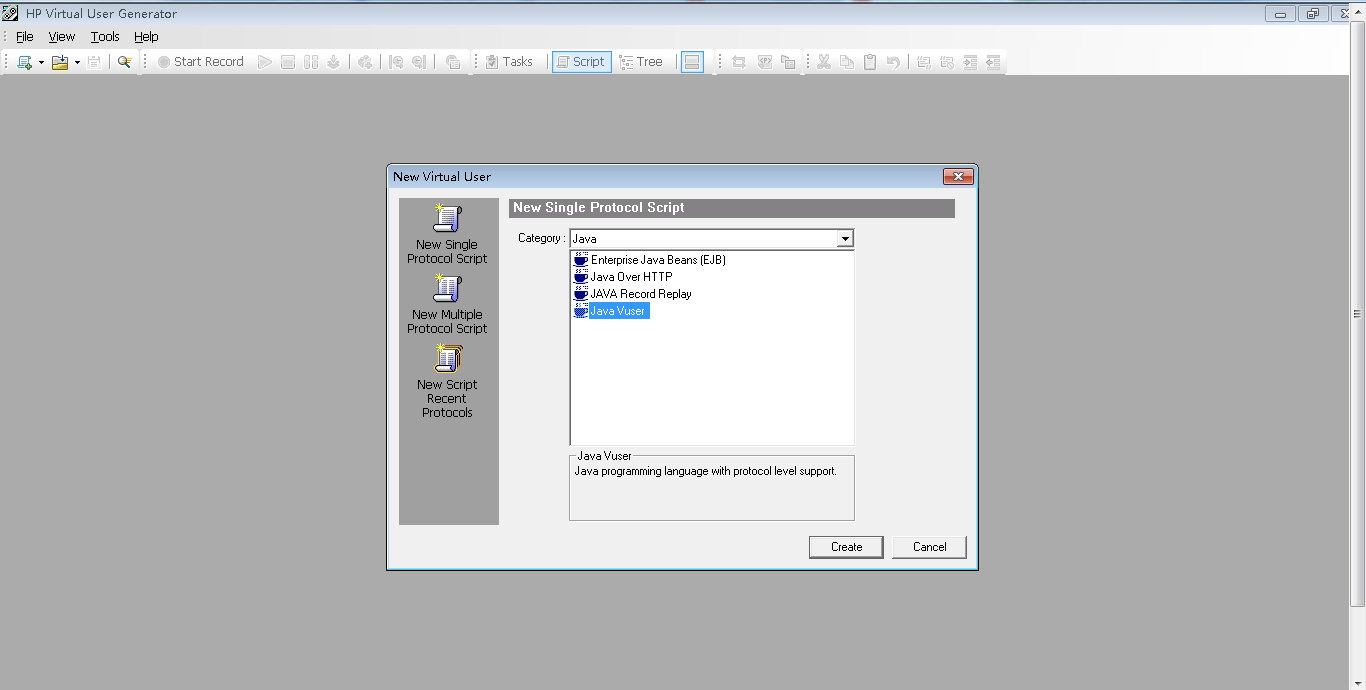This screenshot has width=1366, height=690.
Task: Click the end transaction icon
Action: [419, 62]
